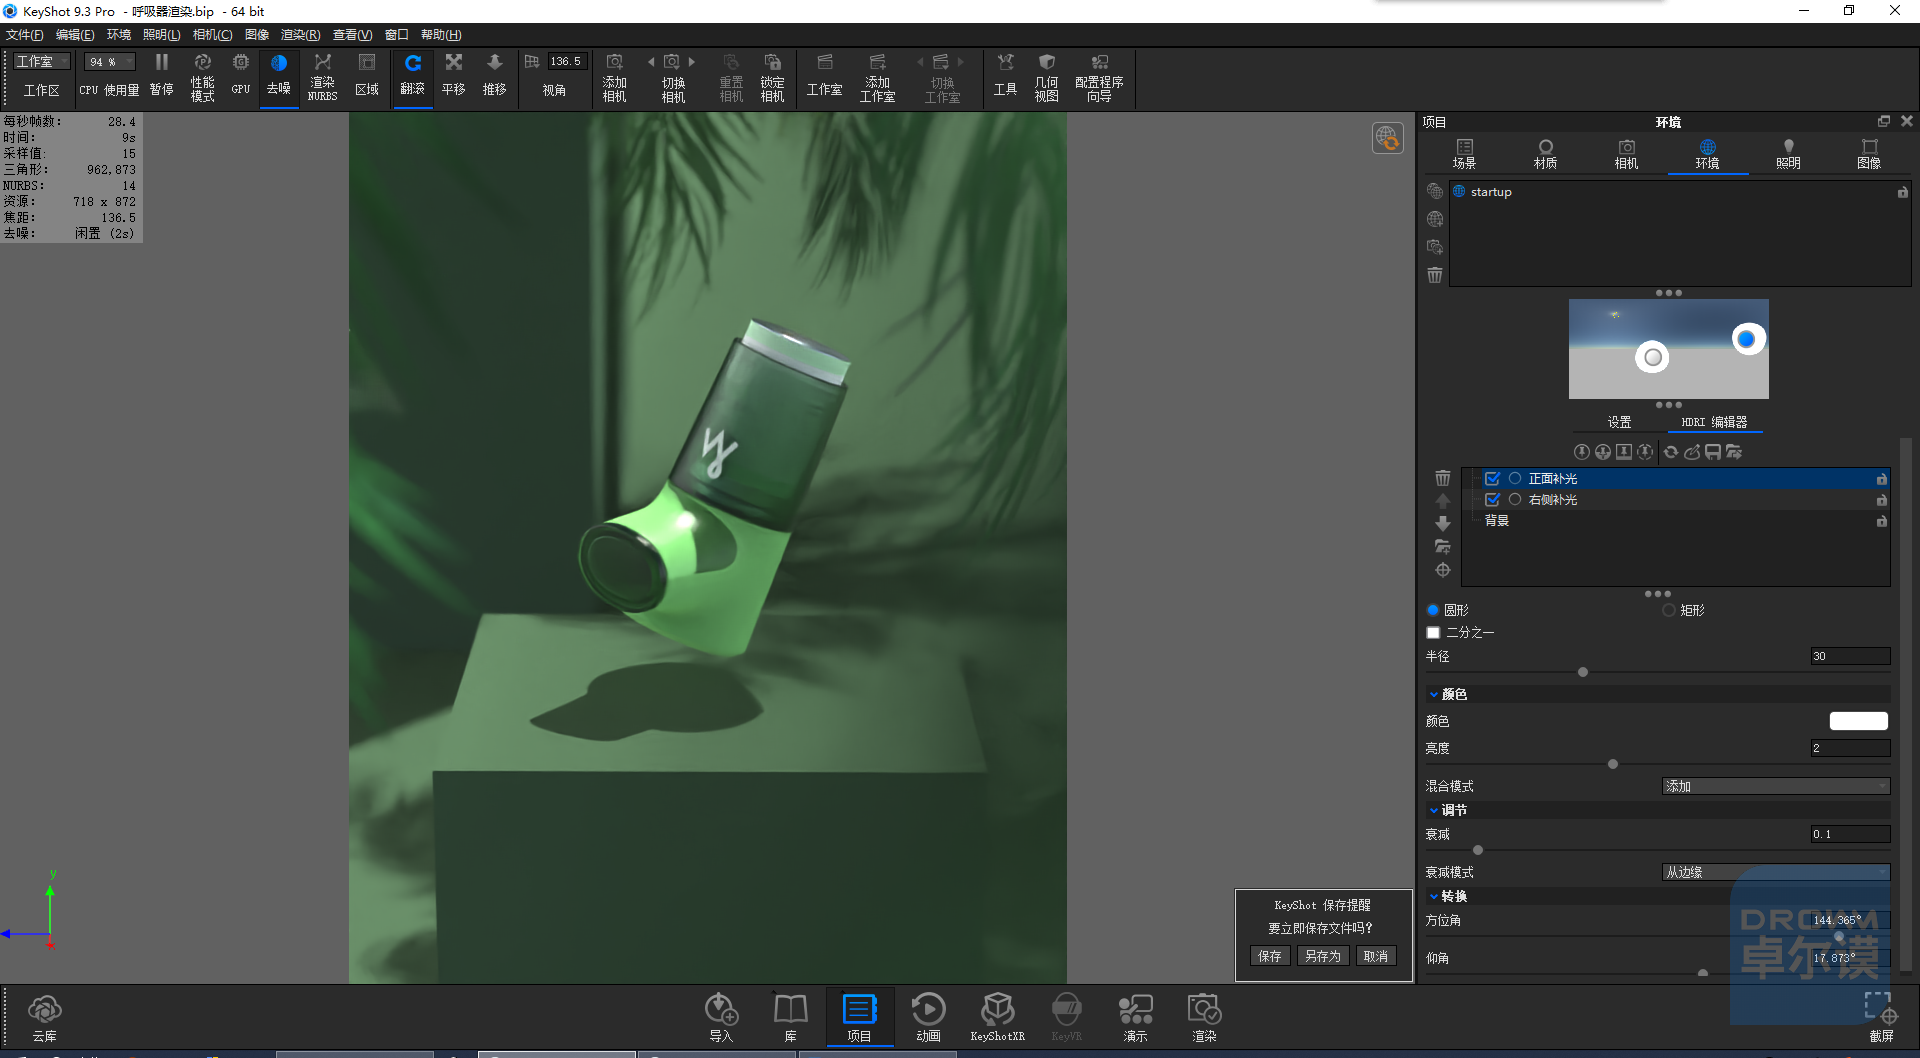Toggle the lock on 正面补光 row

click(x=1881, y=479)
